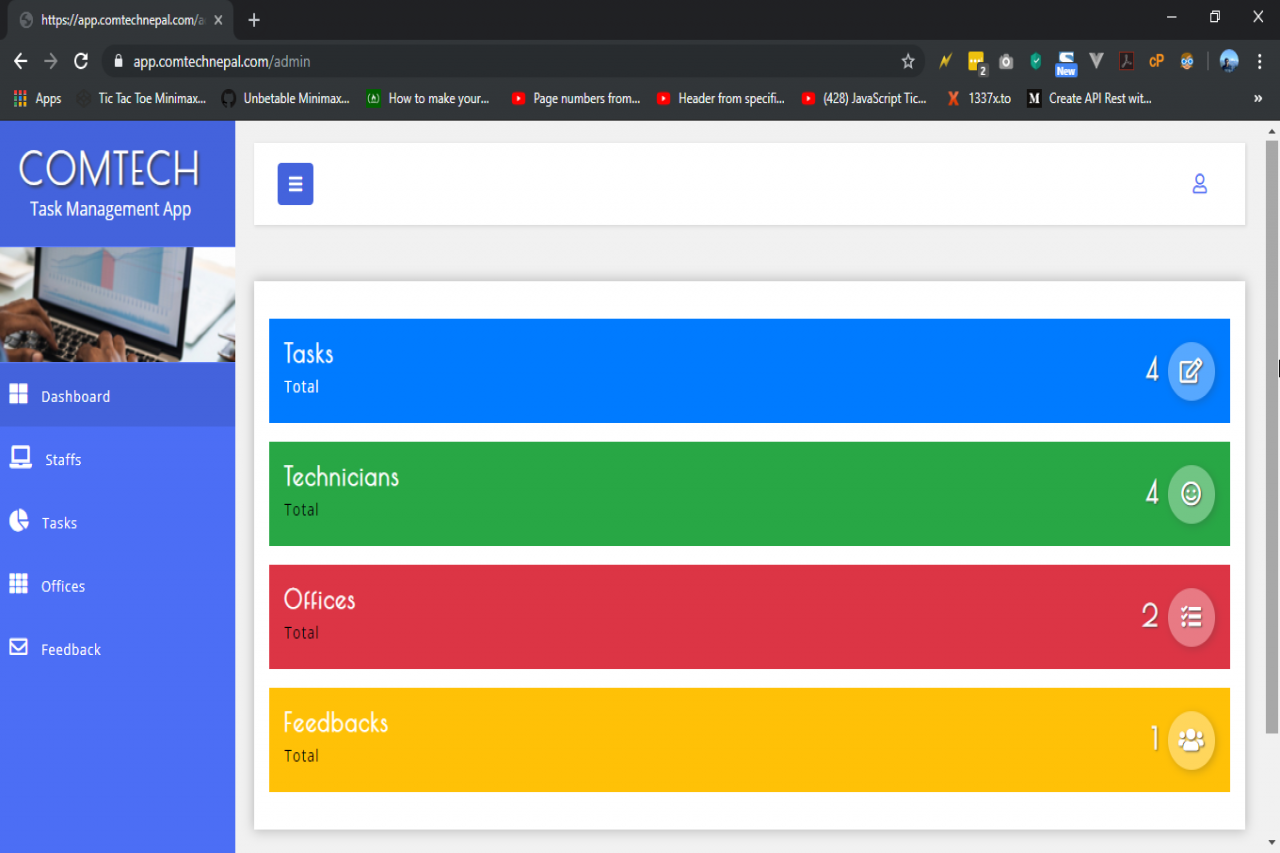Click the Tasks edit pencil icon

click(x=1190, y=371)
